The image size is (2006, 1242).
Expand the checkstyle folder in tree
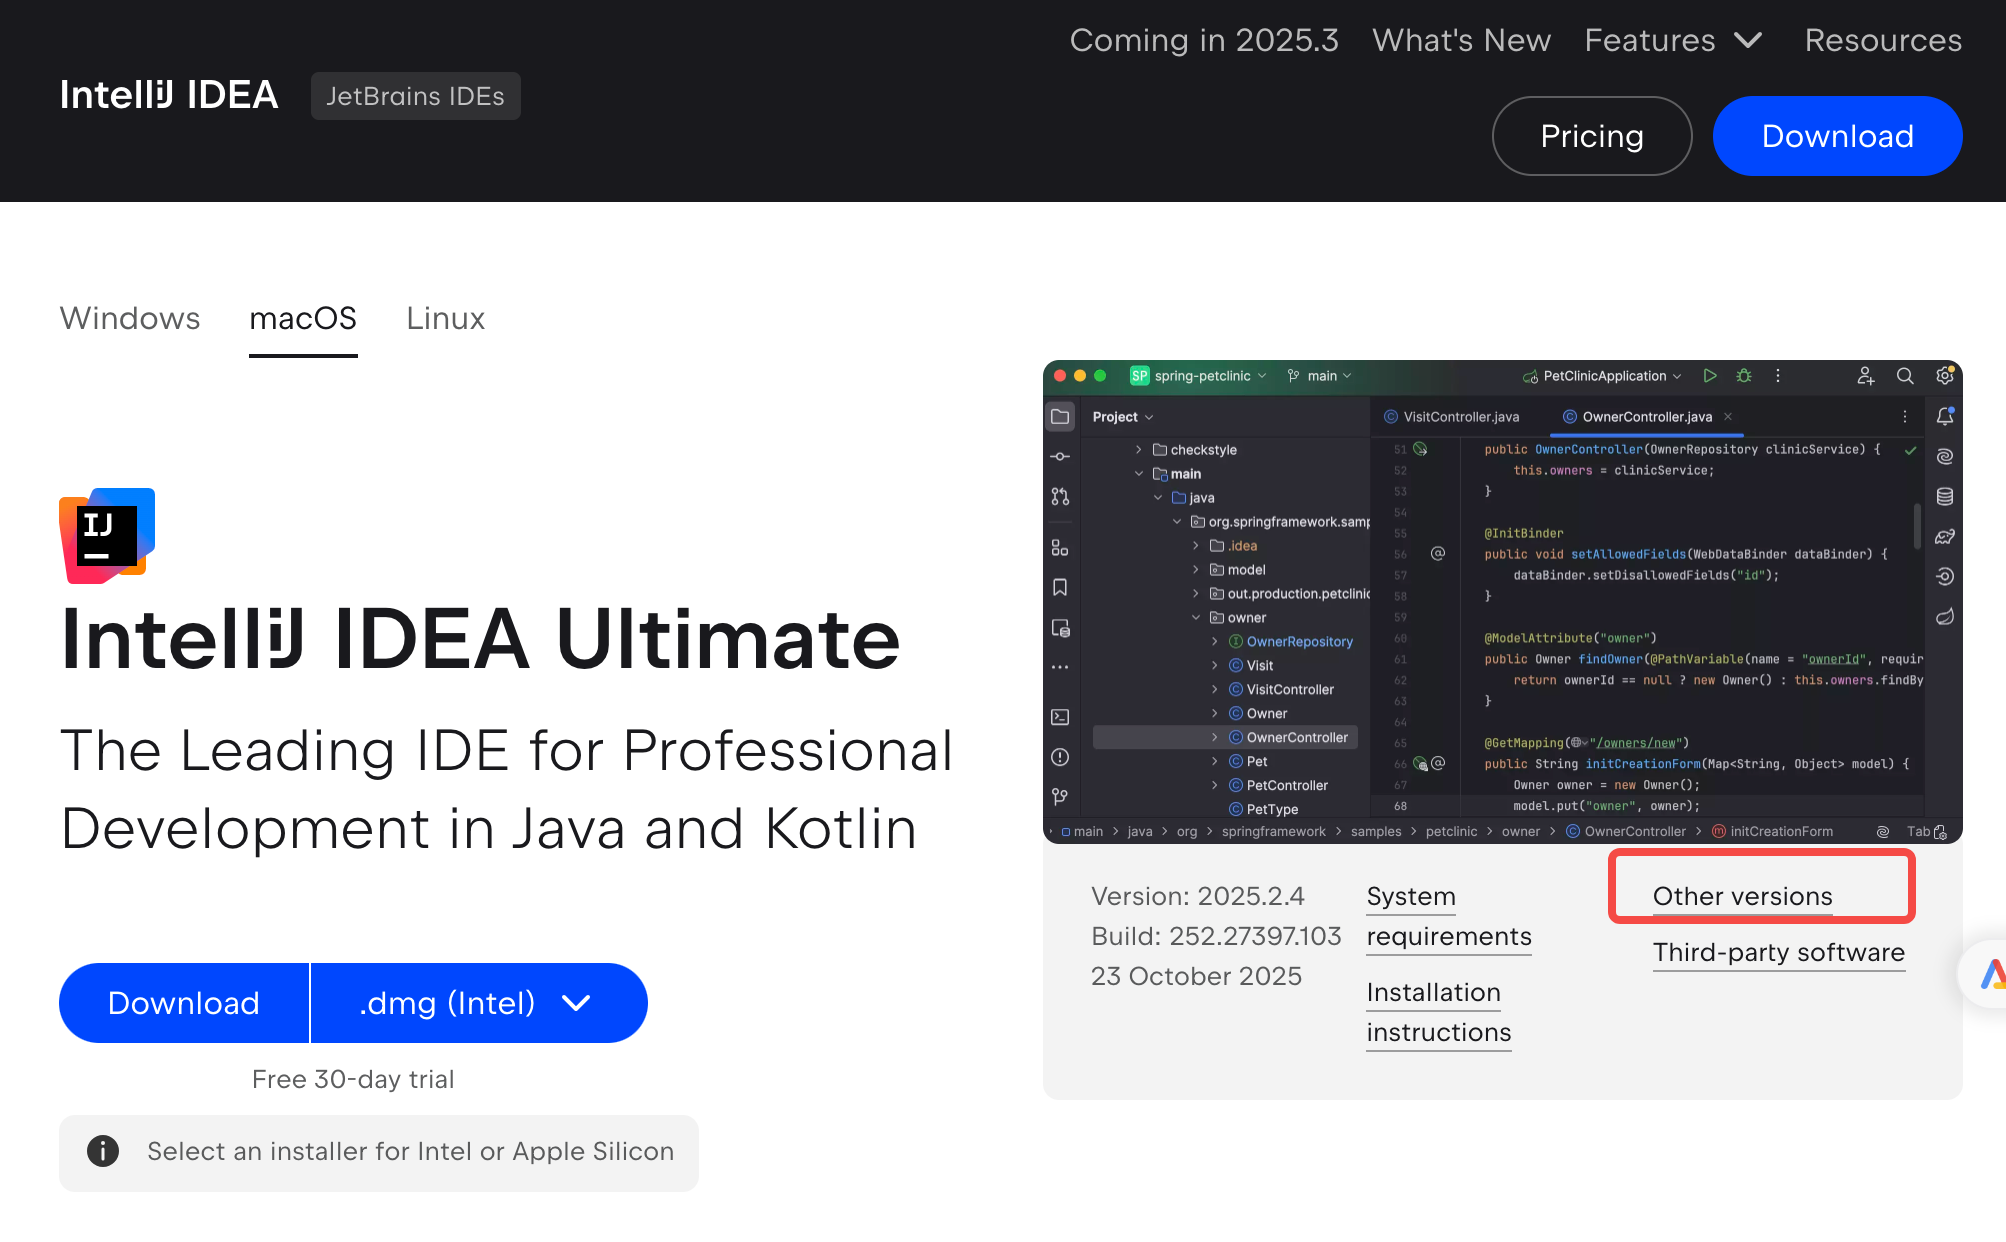pos(1138,450)
